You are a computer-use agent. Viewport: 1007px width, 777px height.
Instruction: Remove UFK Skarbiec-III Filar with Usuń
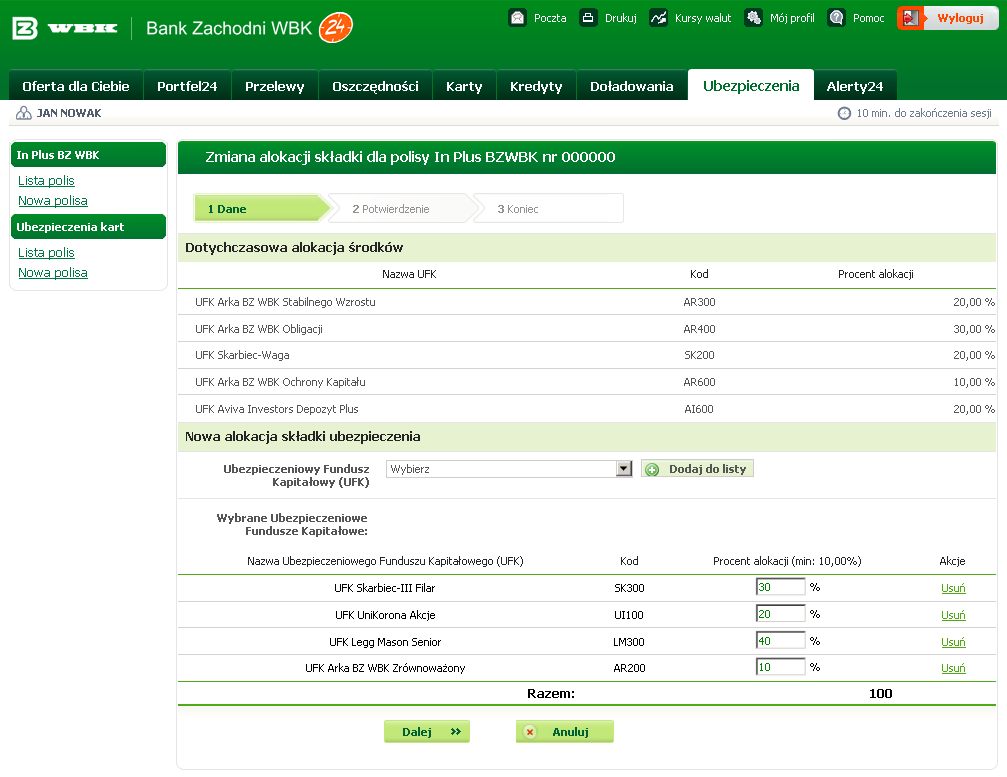[953, 588]
